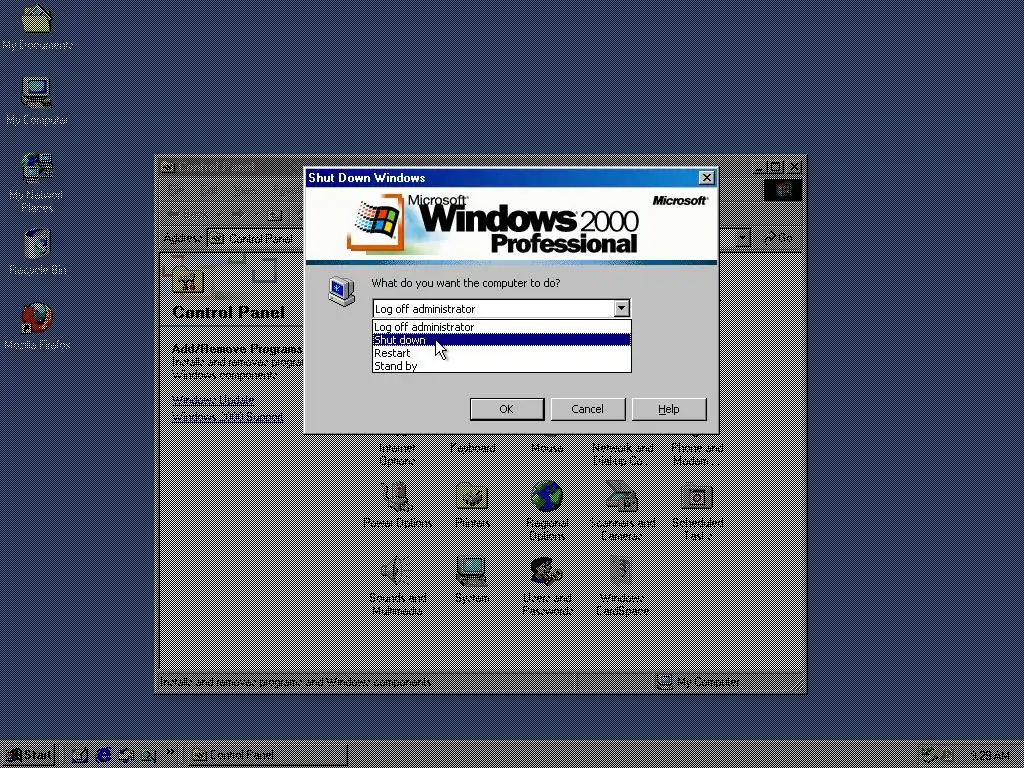Click Show Desktop quick launch icon
Image resolution: width=1024 pixels, height=768 pixels.
click(x=80, y=755)
